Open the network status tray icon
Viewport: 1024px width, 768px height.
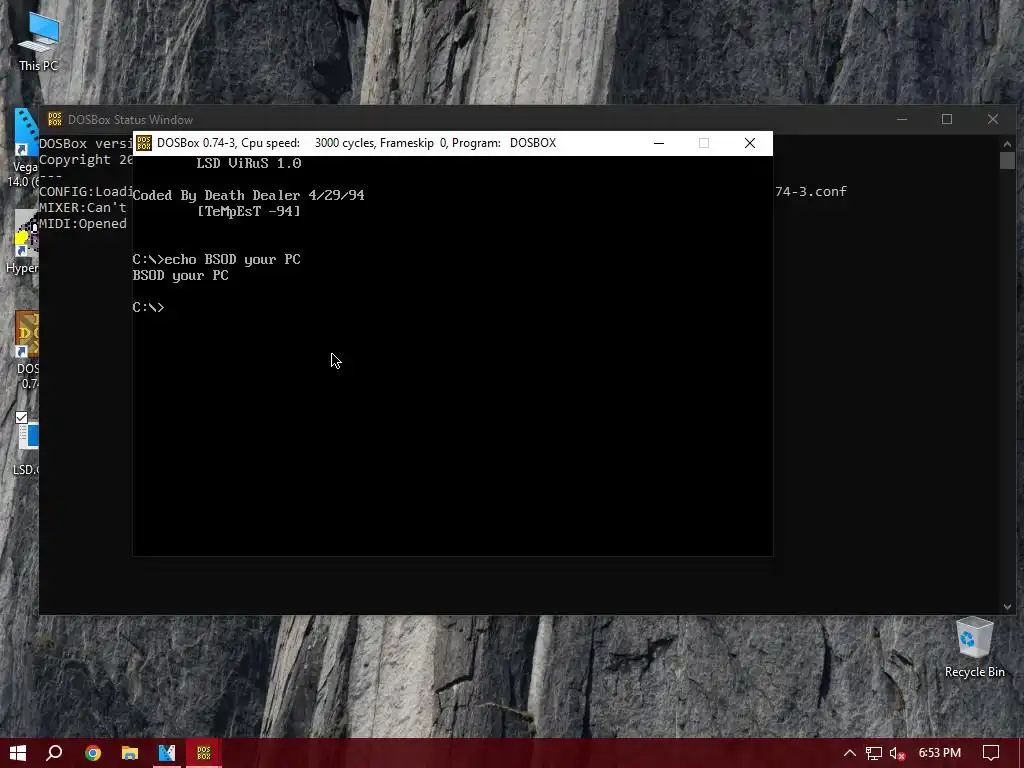873,753
